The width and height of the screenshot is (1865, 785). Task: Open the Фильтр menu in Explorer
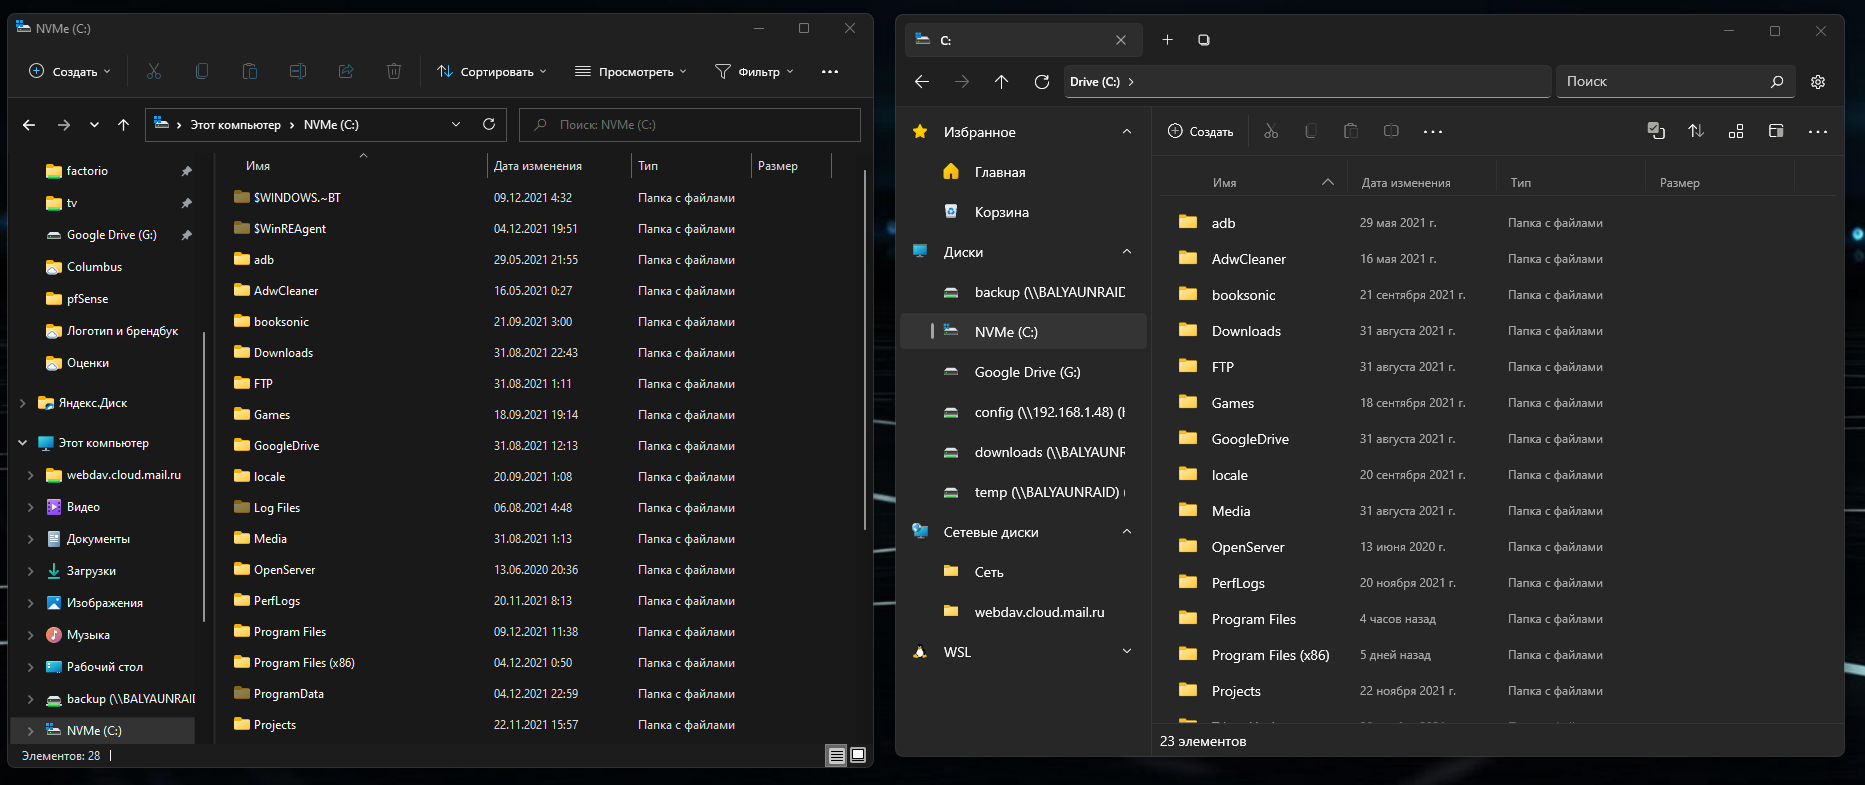754,71
